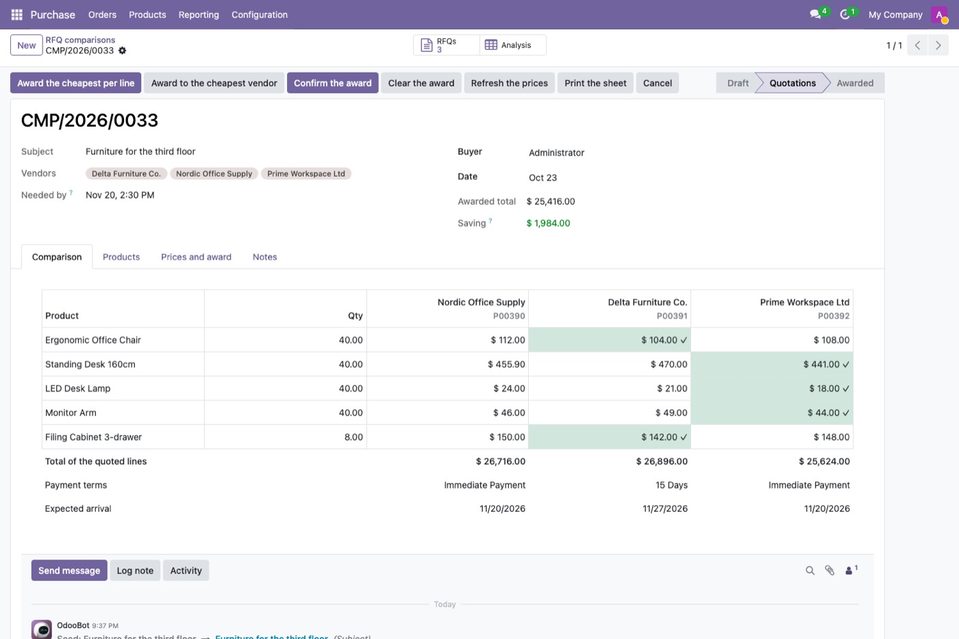The height and width of the screenshot is (639, 959).
Task: Open the Orders menu
Action: (x=102, y=15)
